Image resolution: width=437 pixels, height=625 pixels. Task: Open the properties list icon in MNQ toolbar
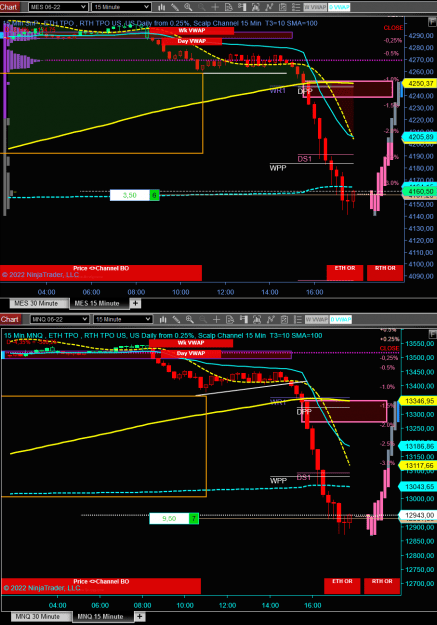[297, 319]
